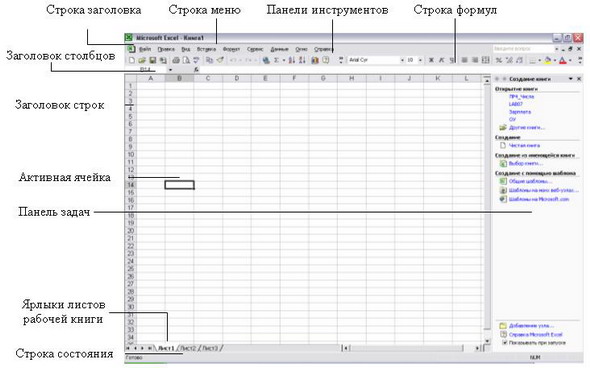Open the Зарплата recent workbook link
The height and width of the screenshot is (368, 590).
(x=520, y=112)
